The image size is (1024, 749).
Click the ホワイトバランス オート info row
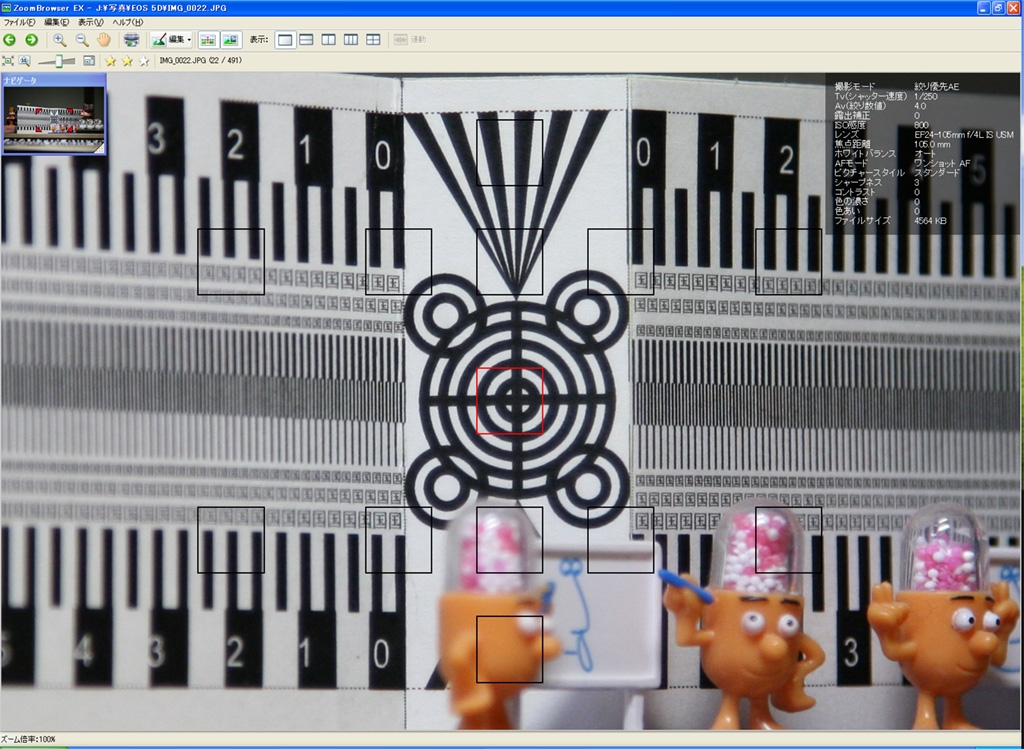click(x=886, y=153)
